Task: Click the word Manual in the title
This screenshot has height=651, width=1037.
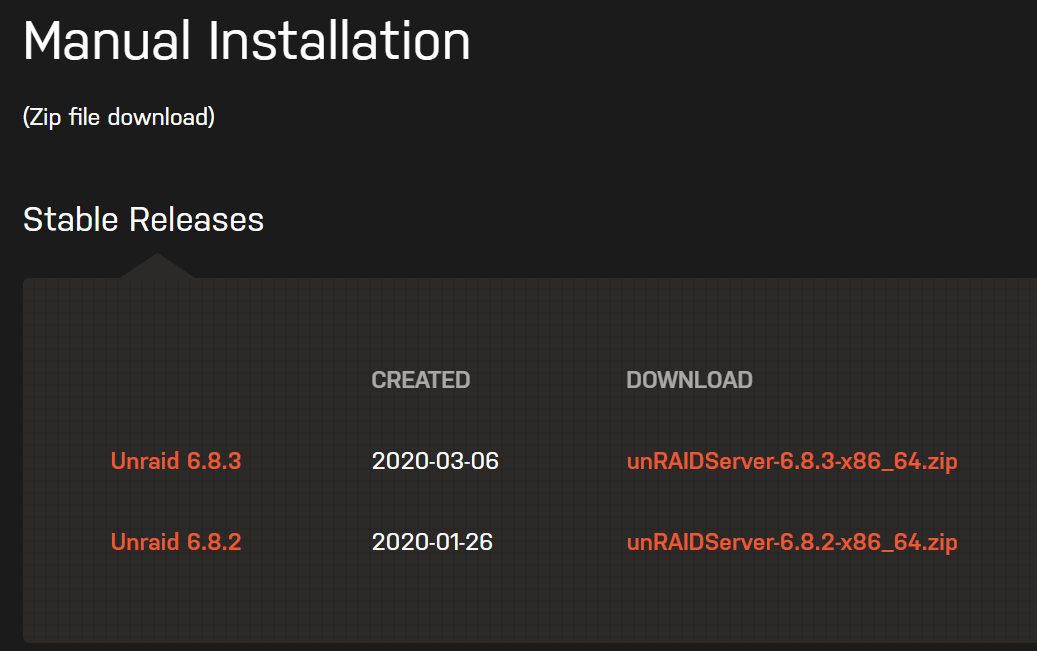Action: (107, 42)
